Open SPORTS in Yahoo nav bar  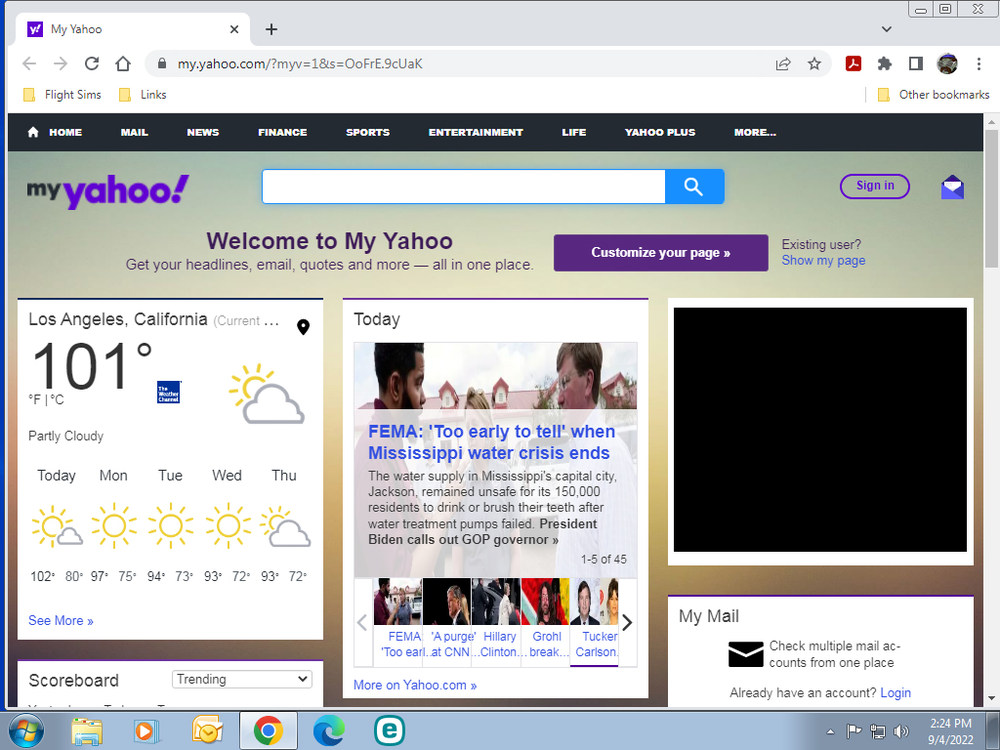368,132
